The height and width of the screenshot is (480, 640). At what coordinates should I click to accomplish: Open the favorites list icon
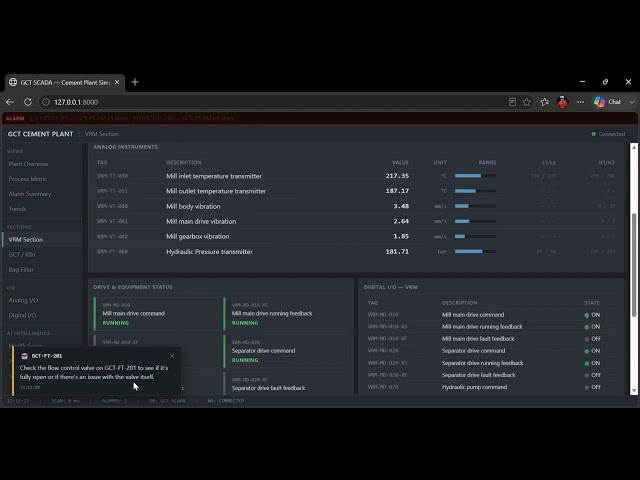[545, 102]
